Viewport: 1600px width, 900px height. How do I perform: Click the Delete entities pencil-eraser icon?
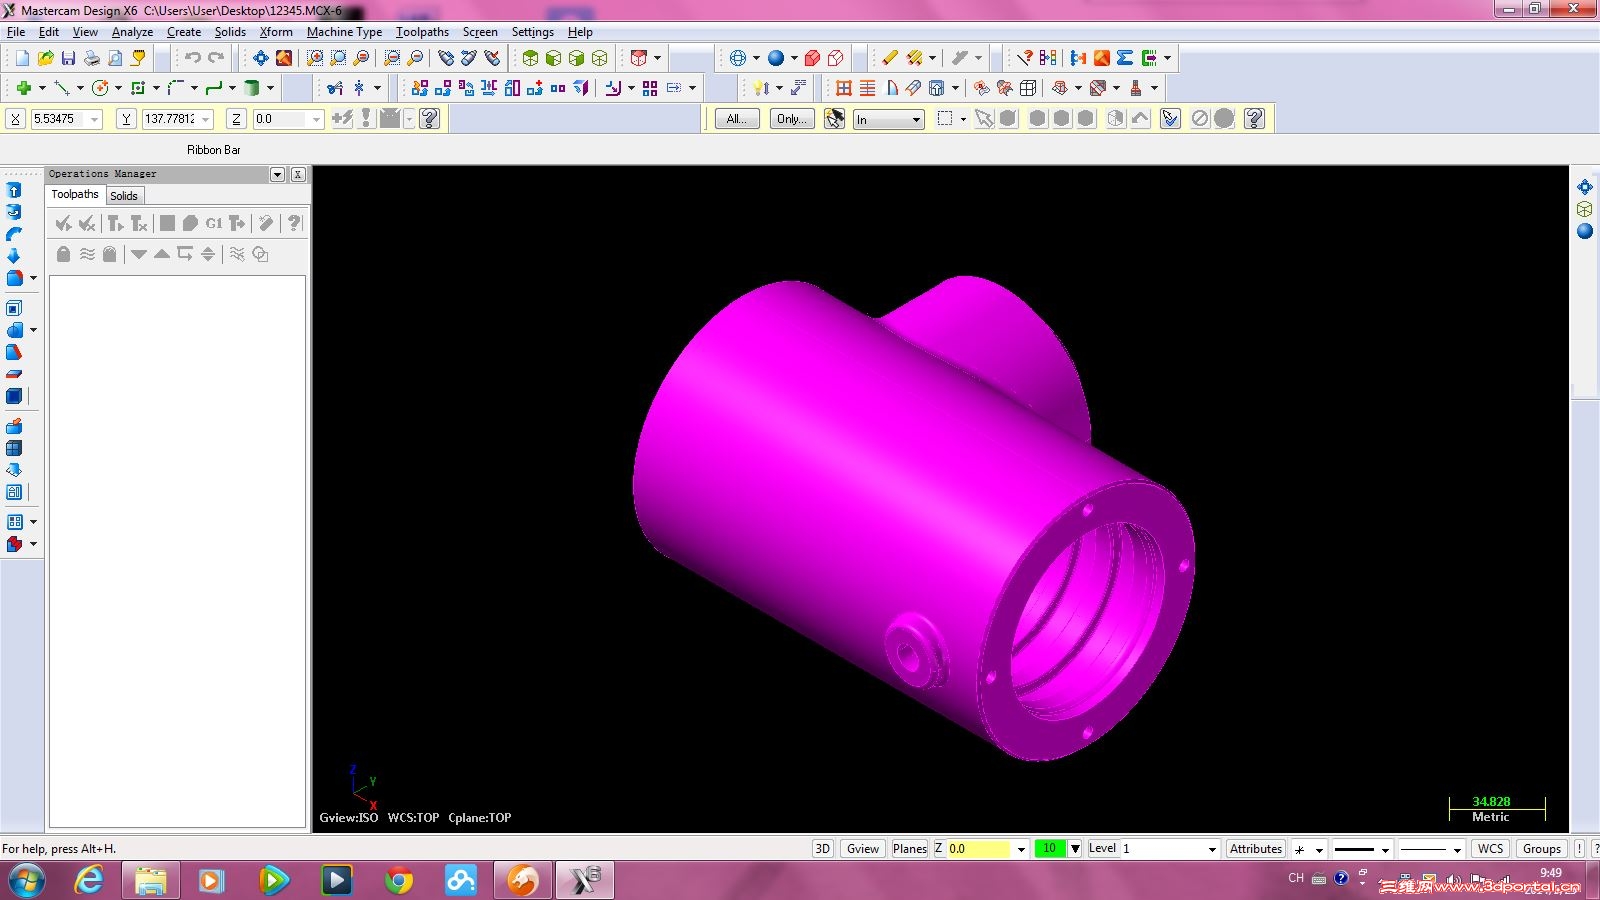[889, 58]
